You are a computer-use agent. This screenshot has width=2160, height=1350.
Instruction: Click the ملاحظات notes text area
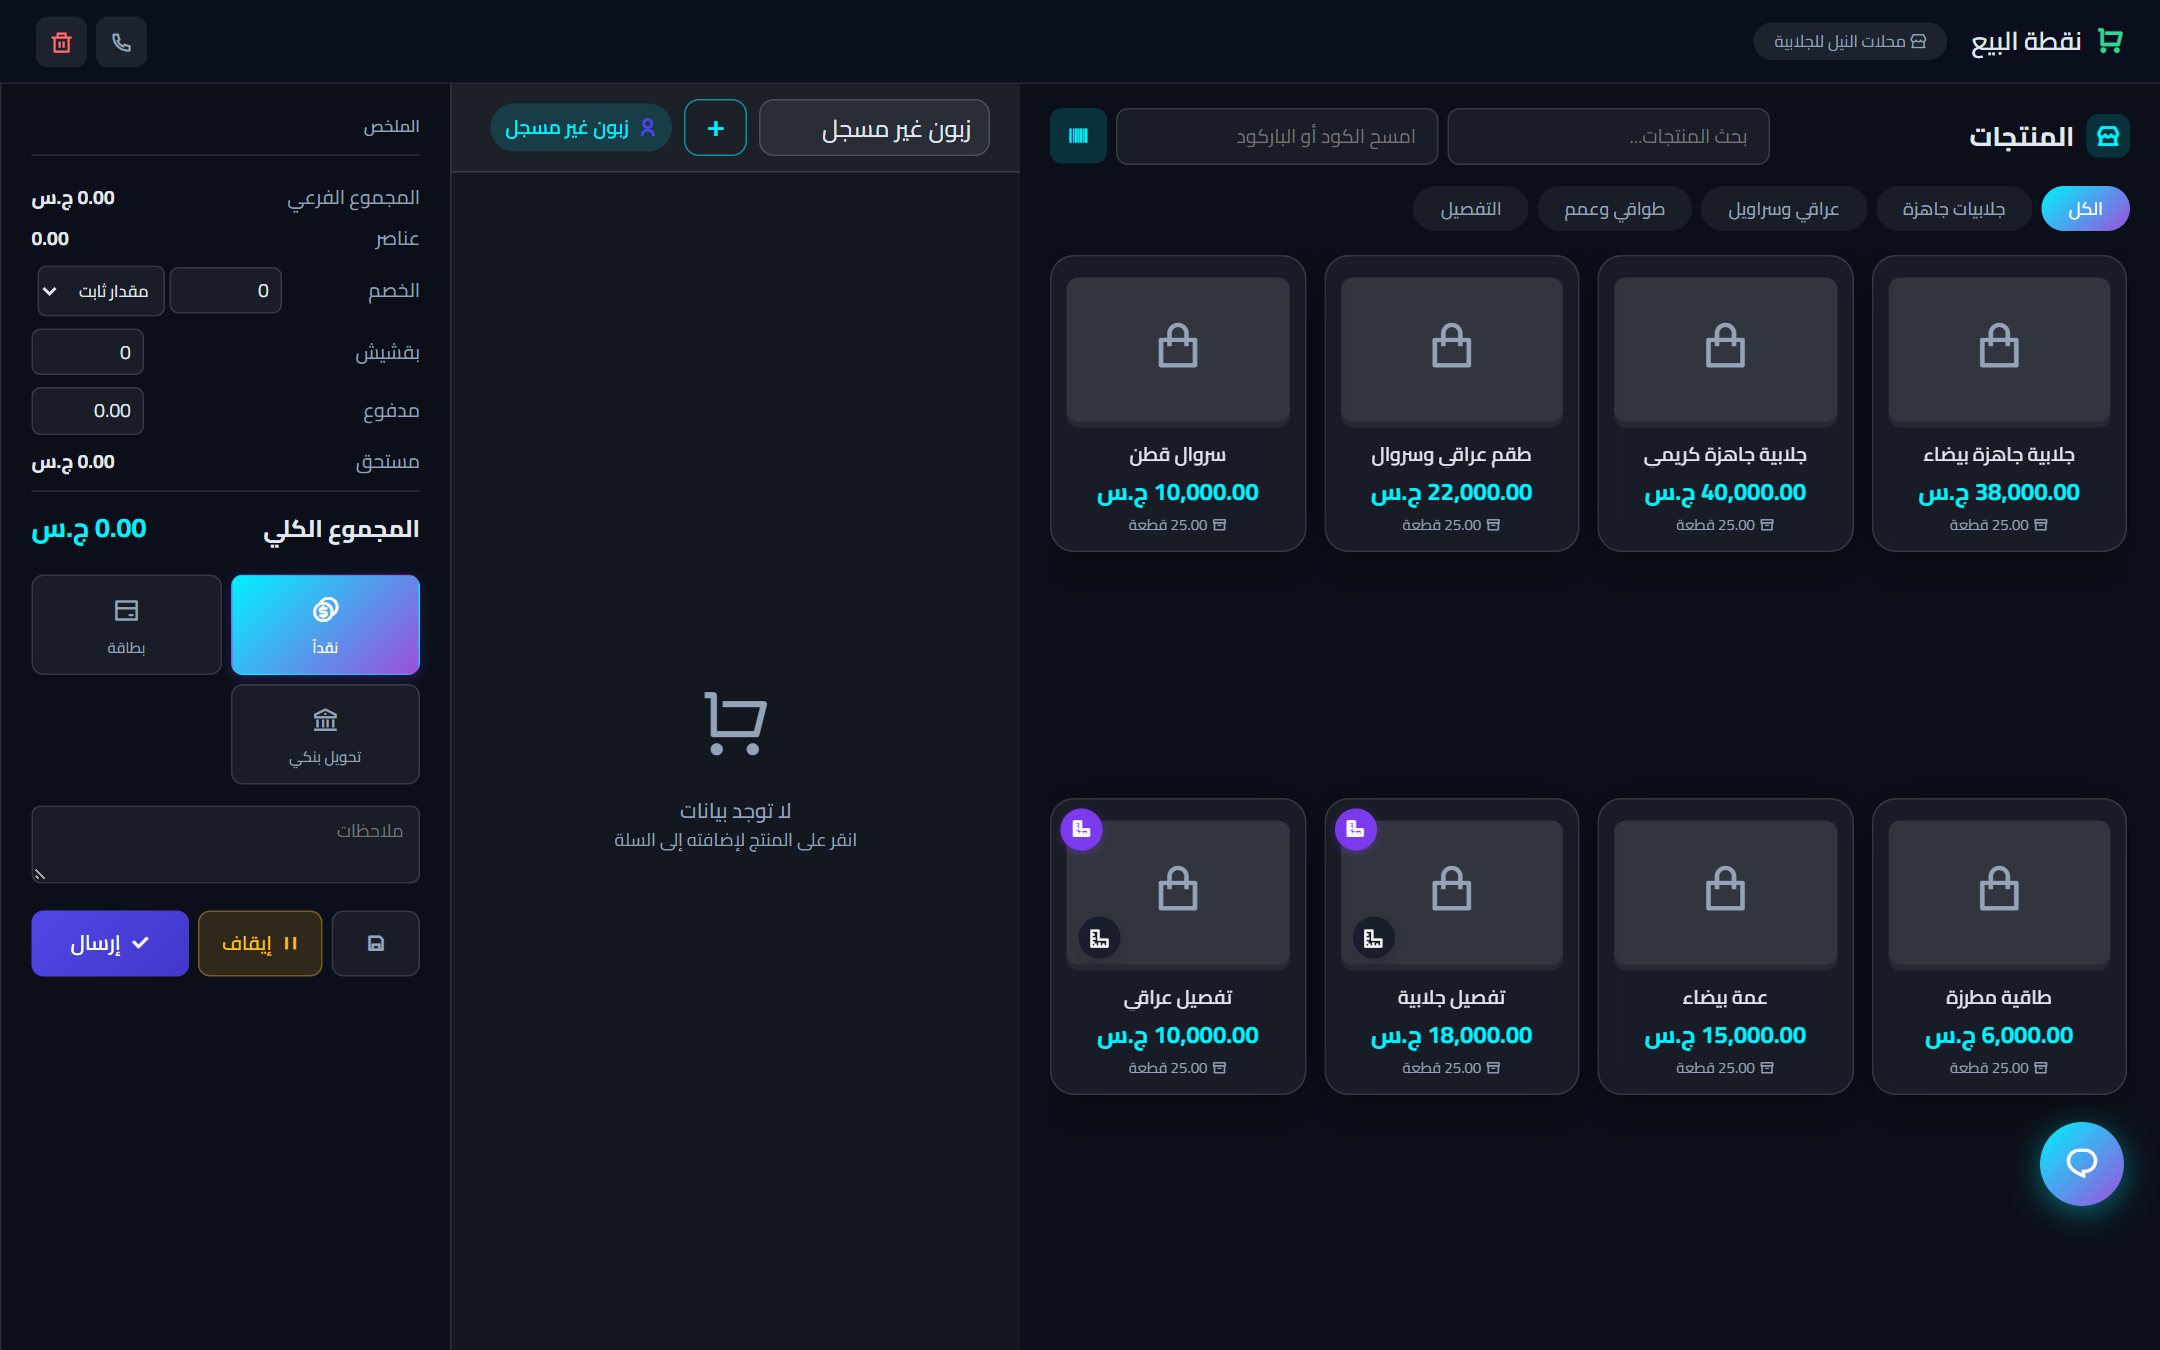tap(225, 845)
